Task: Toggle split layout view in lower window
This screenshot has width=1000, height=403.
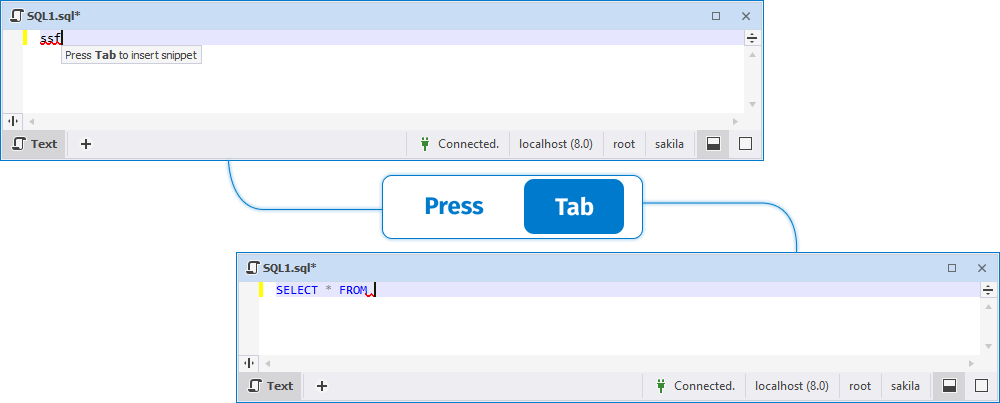Action: pos(950,386)
